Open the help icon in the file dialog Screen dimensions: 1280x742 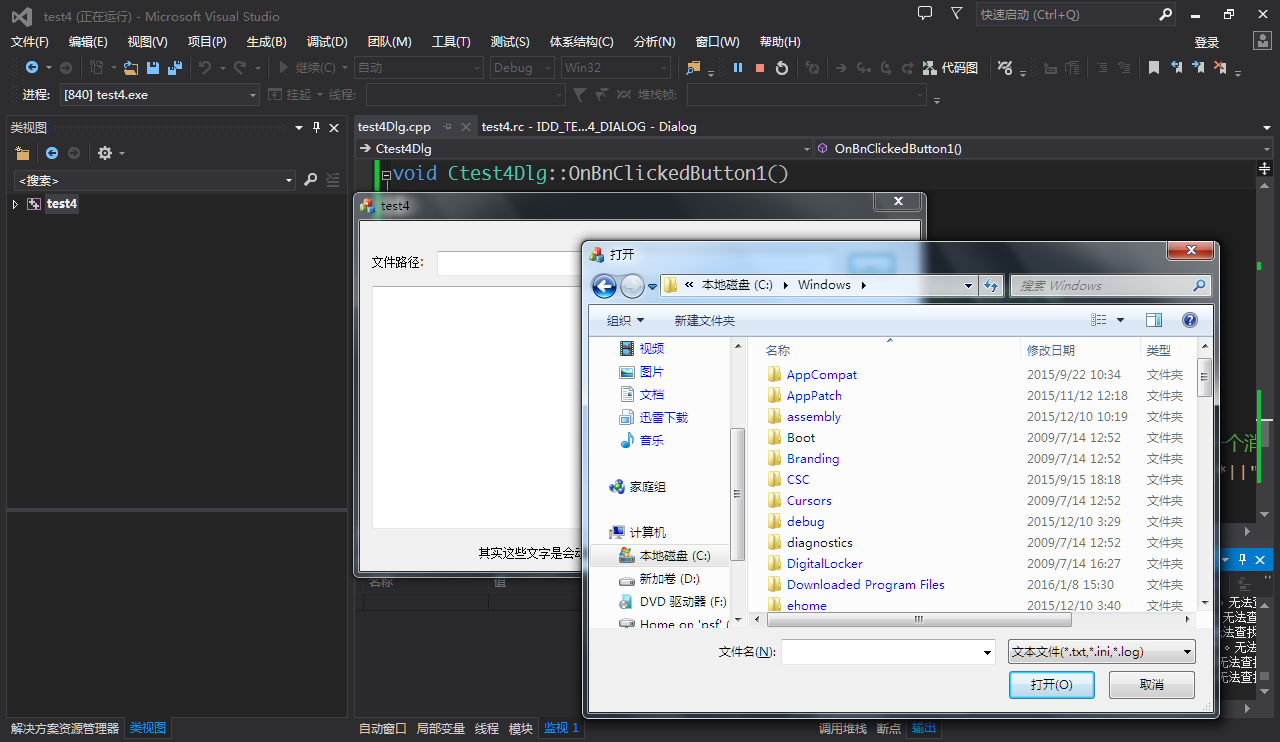(x=1189, y=320)
